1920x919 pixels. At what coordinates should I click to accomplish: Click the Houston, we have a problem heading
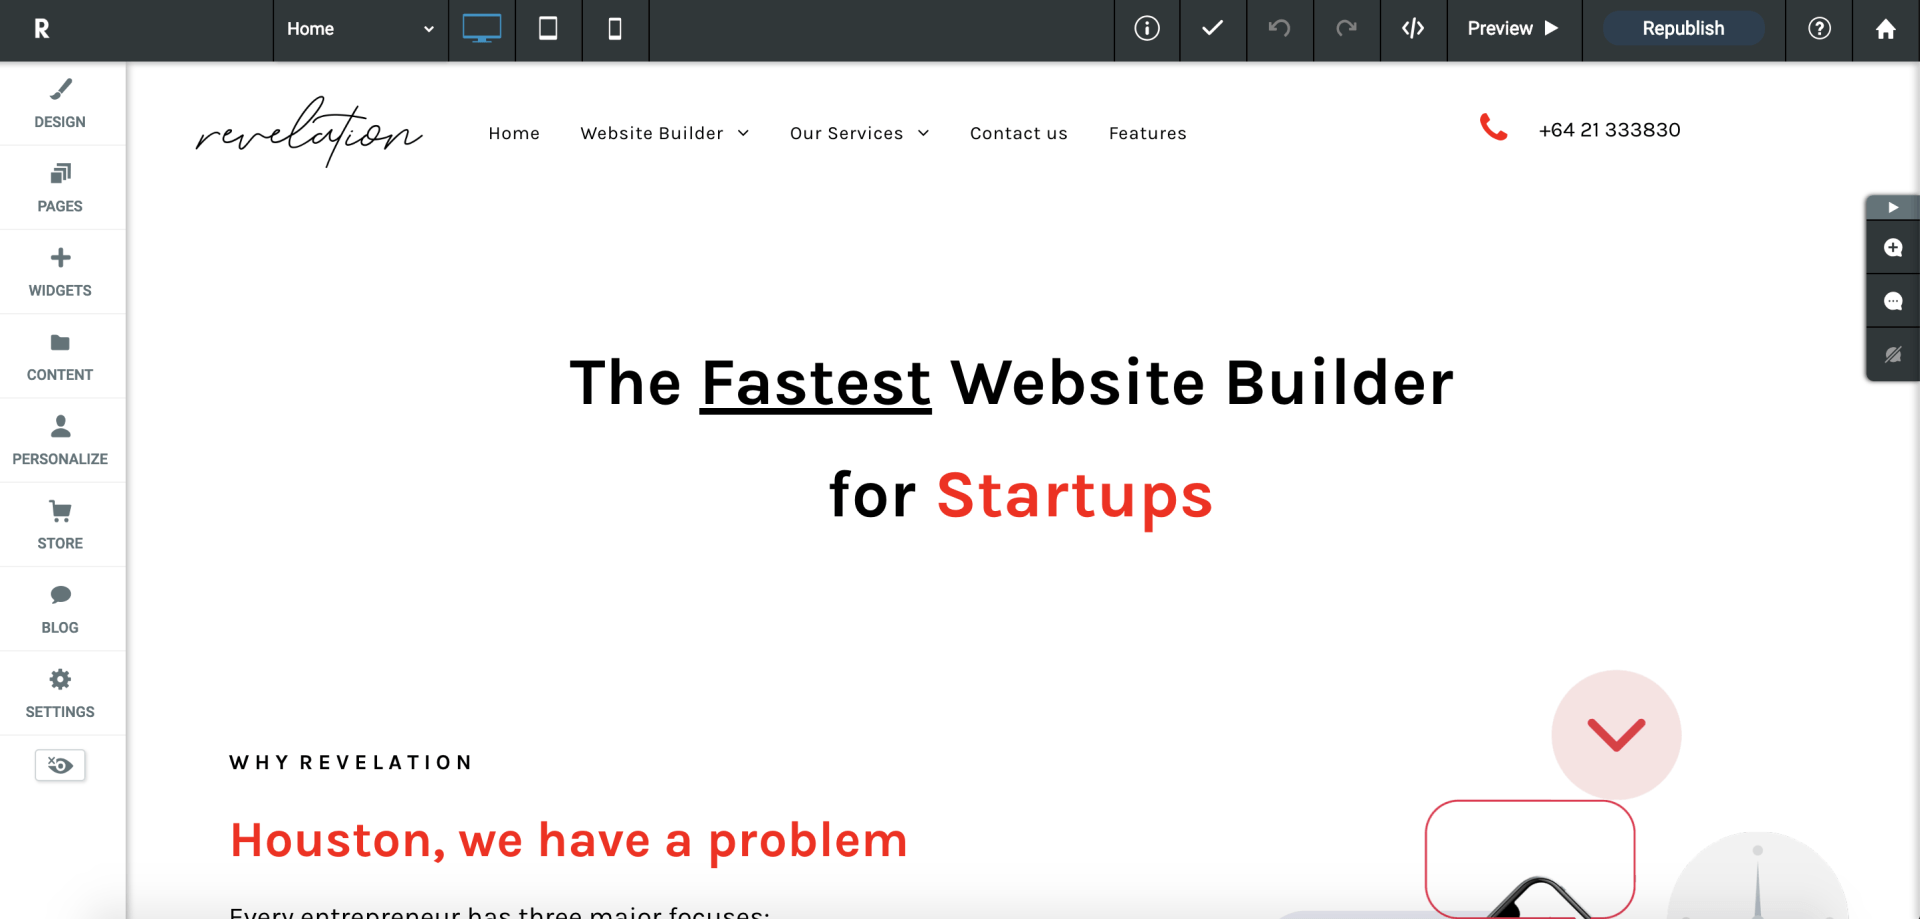[x=569, y=840]
